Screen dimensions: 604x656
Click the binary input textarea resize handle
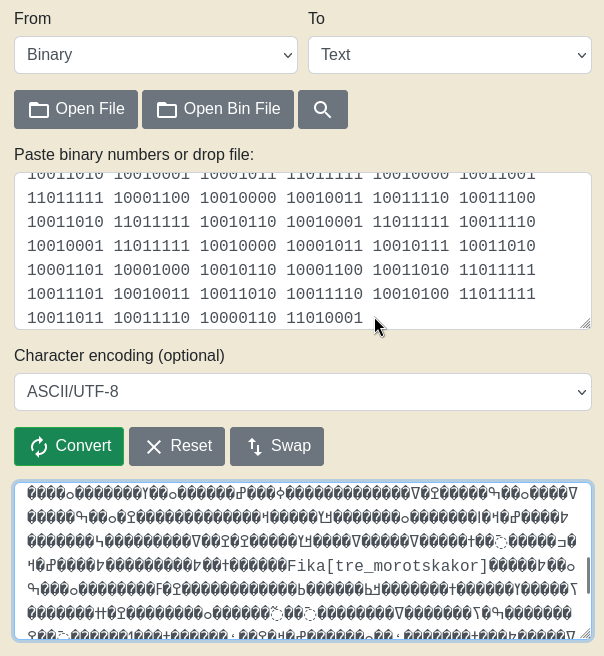click(586, 324)
